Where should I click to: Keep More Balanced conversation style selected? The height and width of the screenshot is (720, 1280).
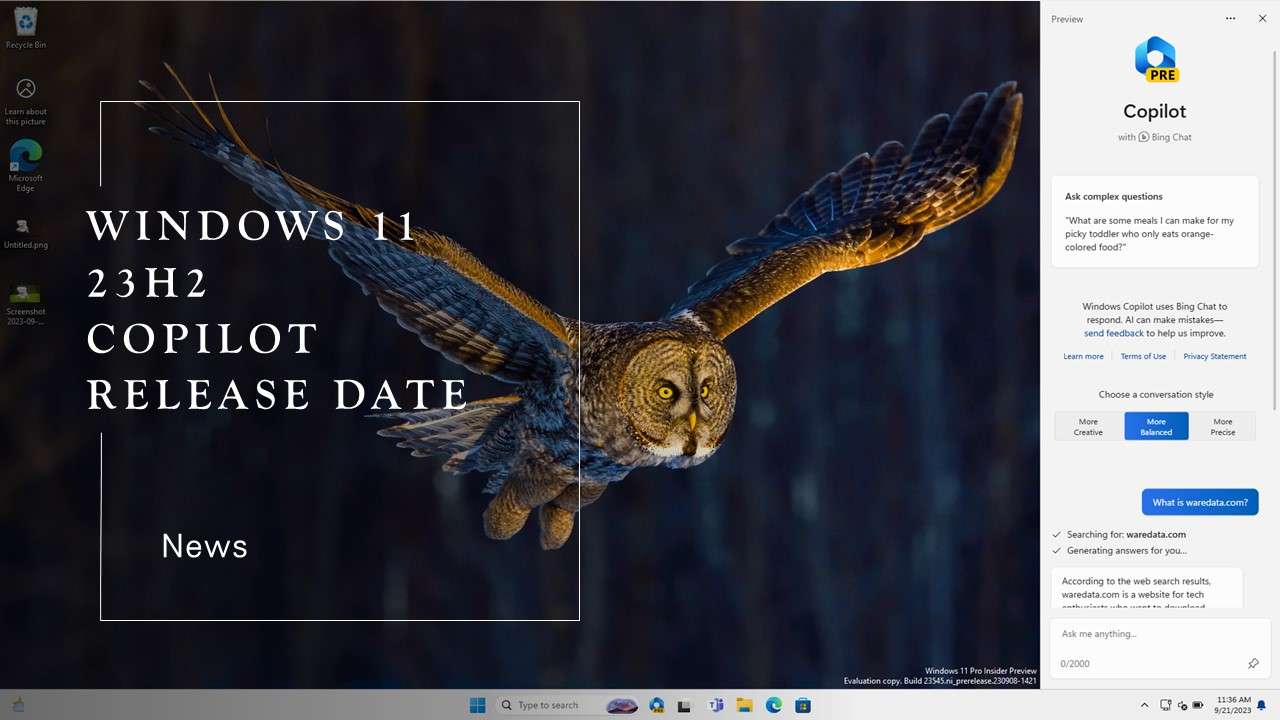pos(1156,425)
